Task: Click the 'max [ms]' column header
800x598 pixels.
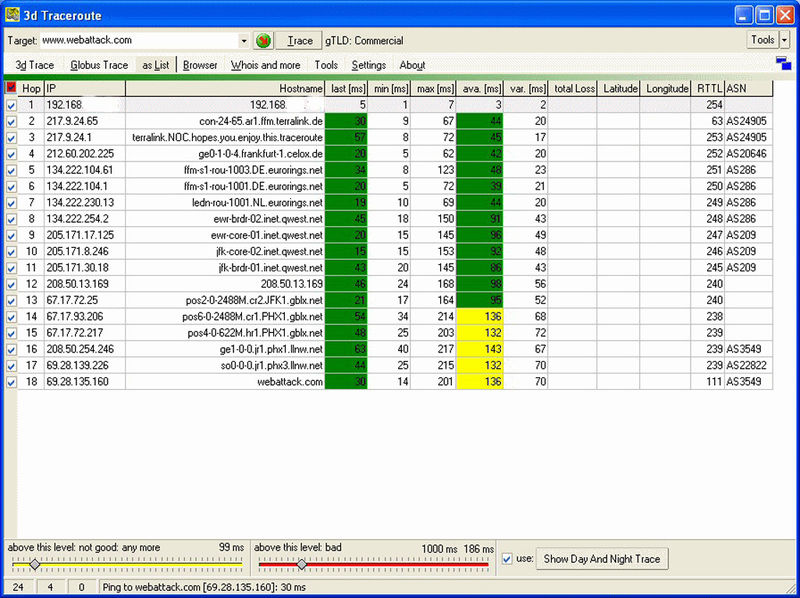Action: pos(433,88)
